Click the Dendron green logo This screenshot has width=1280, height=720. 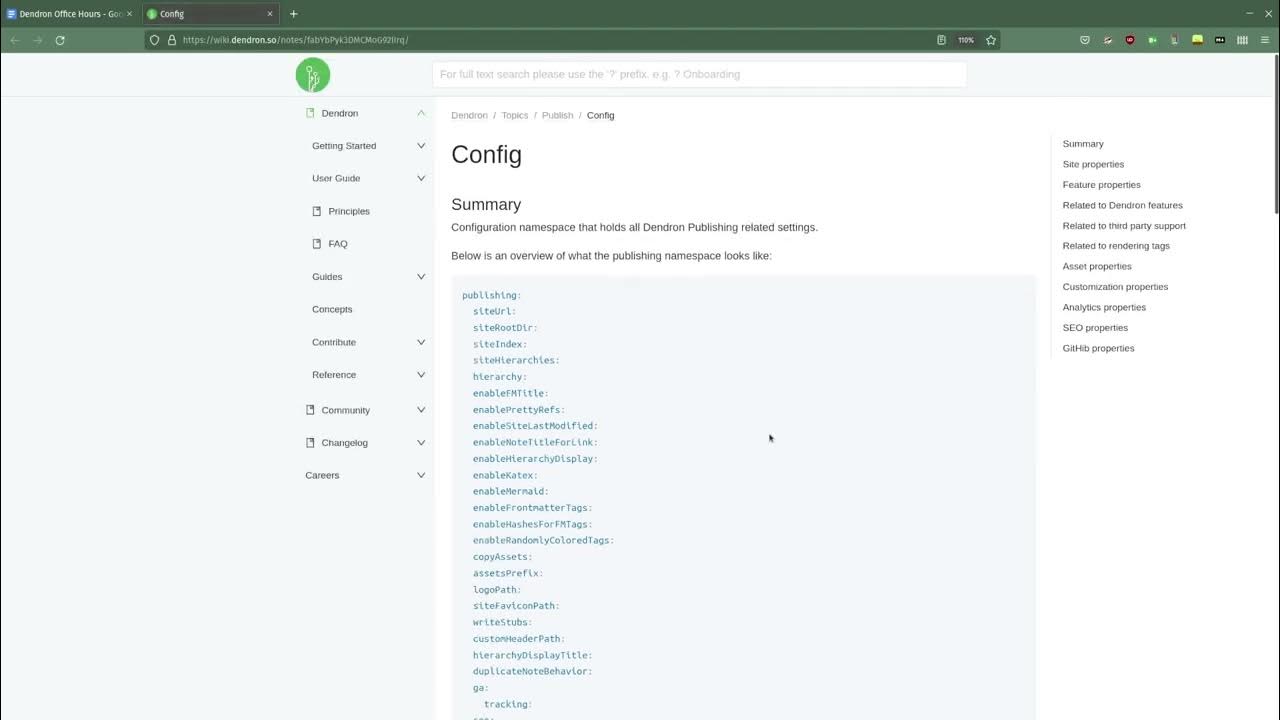click(313, 75)
